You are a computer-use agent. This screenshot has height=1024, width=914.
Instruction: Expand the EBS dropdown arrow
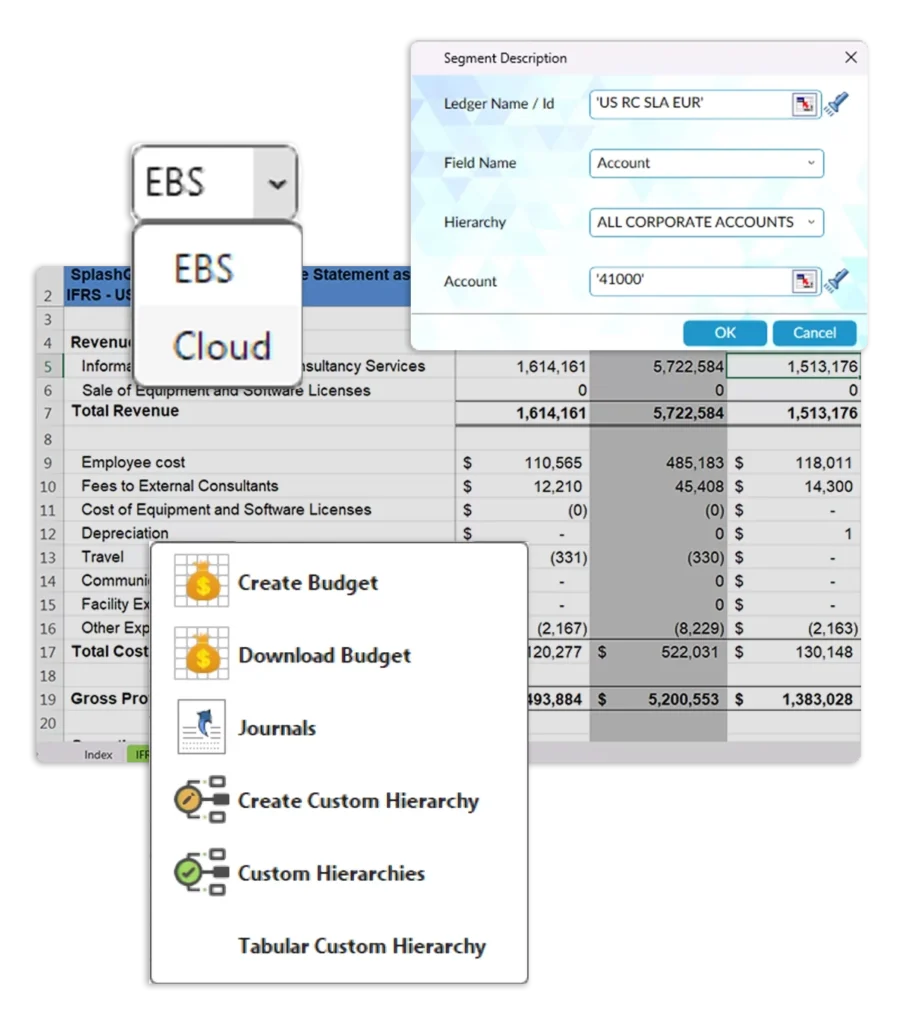[x=277, y=184]
